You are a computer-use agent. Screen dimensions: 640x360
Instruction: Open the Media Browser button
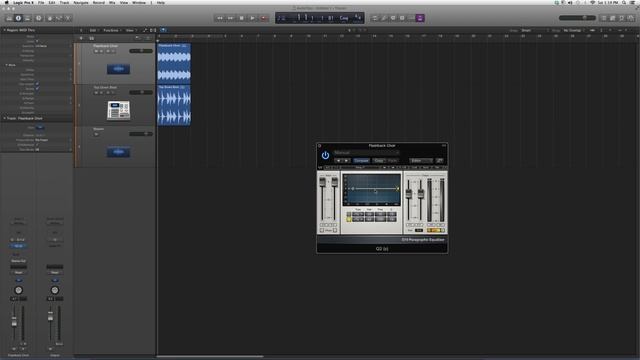pos(631,18)
